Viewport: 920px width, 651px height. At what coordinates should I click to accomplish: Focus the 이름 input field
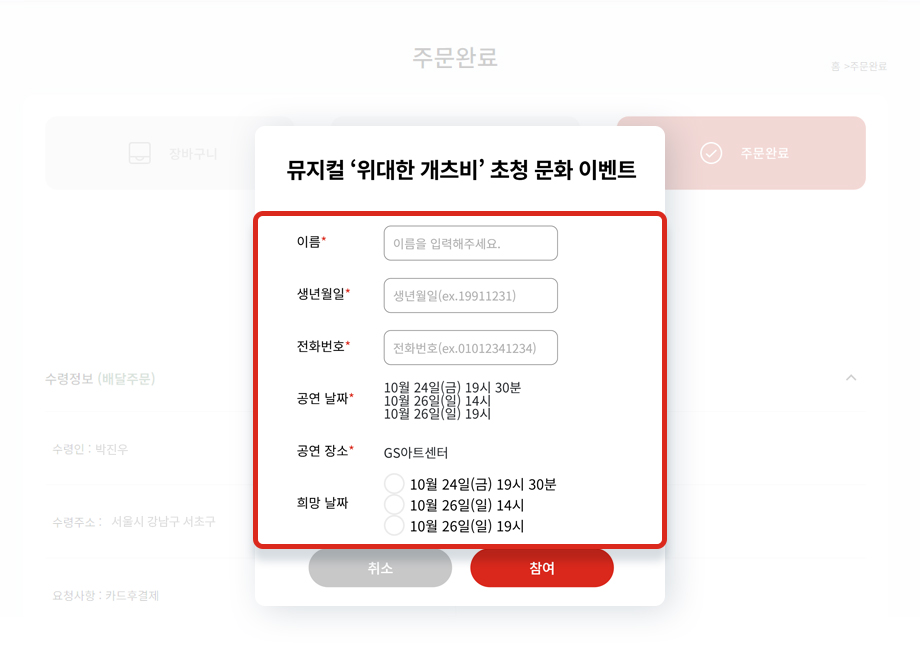tap(471, 243)
